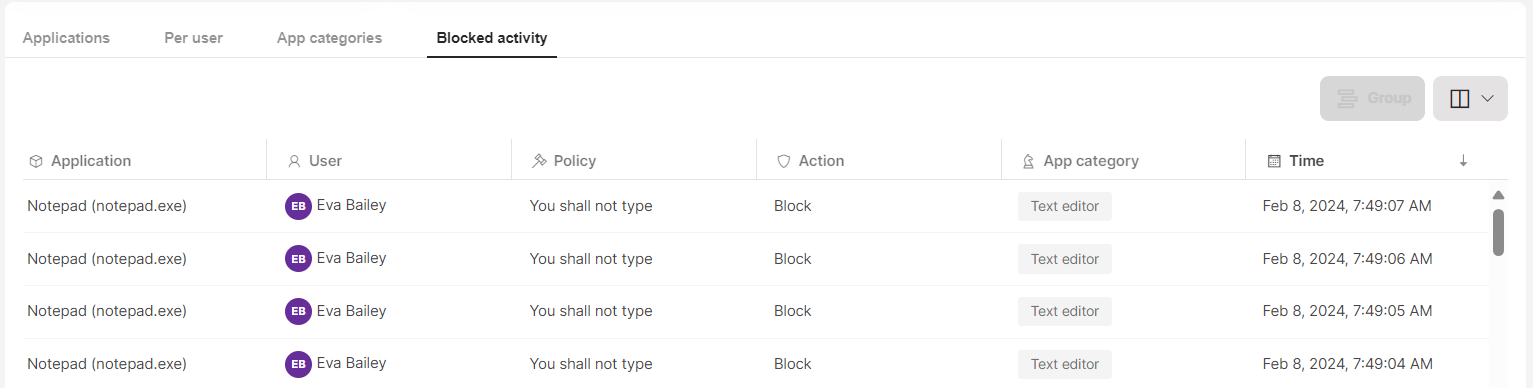Click the cube icon beside Application header

[36, 161]
